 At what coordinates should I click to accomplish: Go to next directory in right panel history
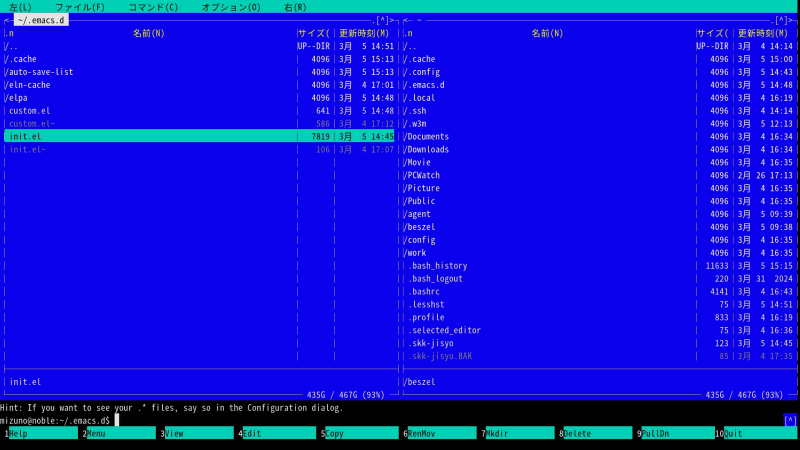[791, 20]
